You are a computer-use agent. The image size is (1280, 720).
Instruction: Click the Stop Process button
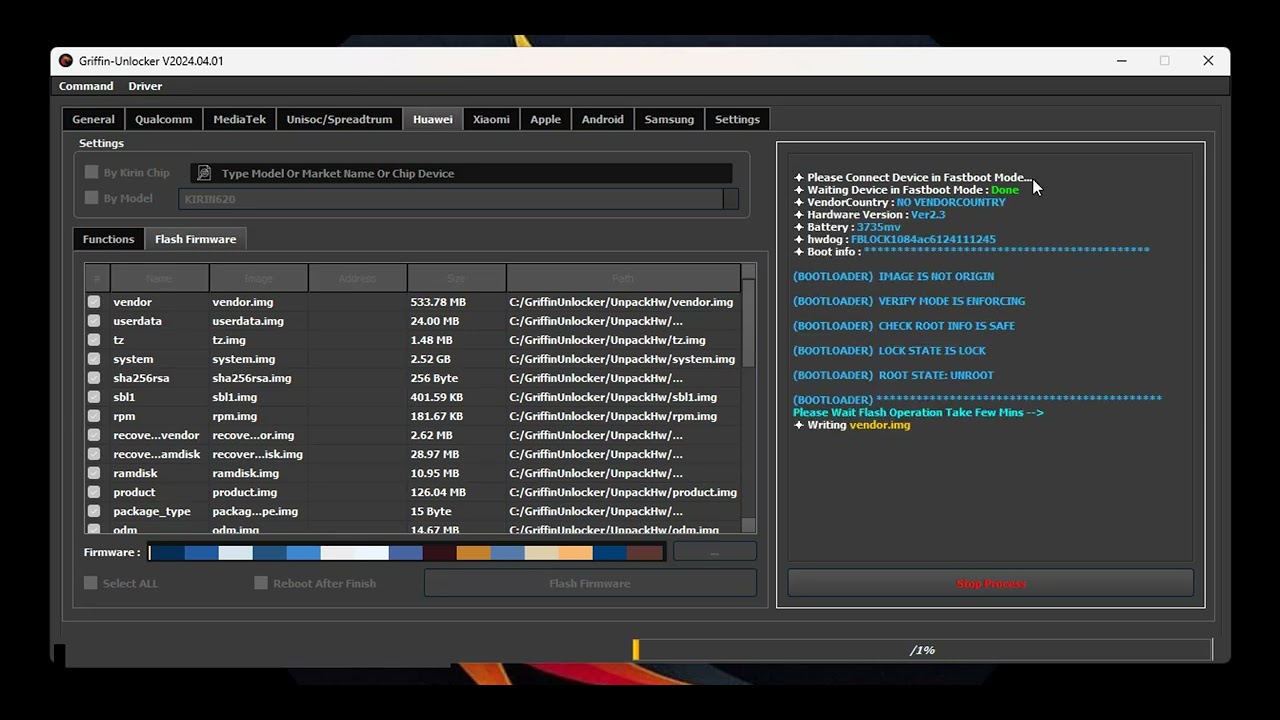991,583
